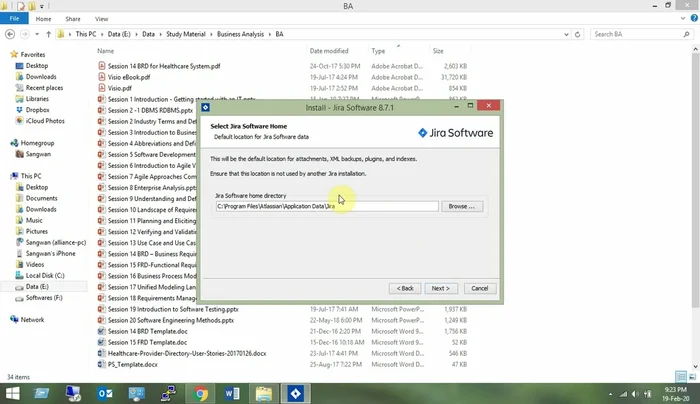Open Favorites in navigation pane
Screen dimensions: 700x404
pos(33,54)
